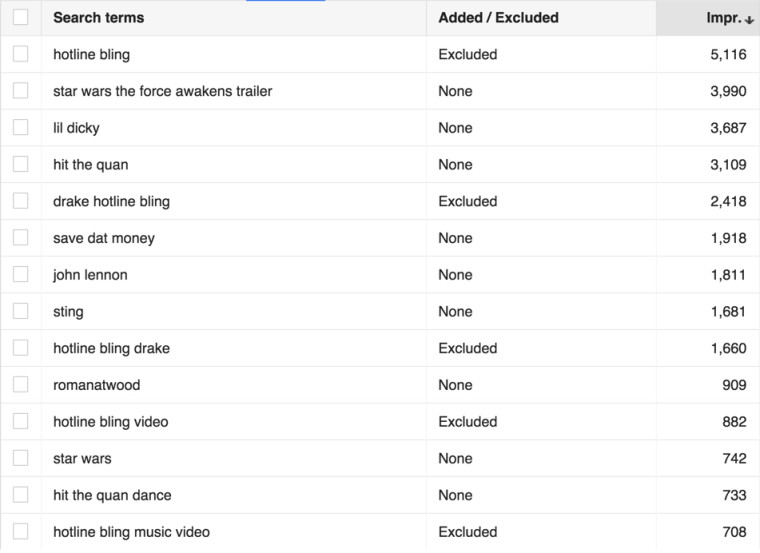Check the 'lil dicky' row checkbox
Screen dimensions: 760x553
20,127
